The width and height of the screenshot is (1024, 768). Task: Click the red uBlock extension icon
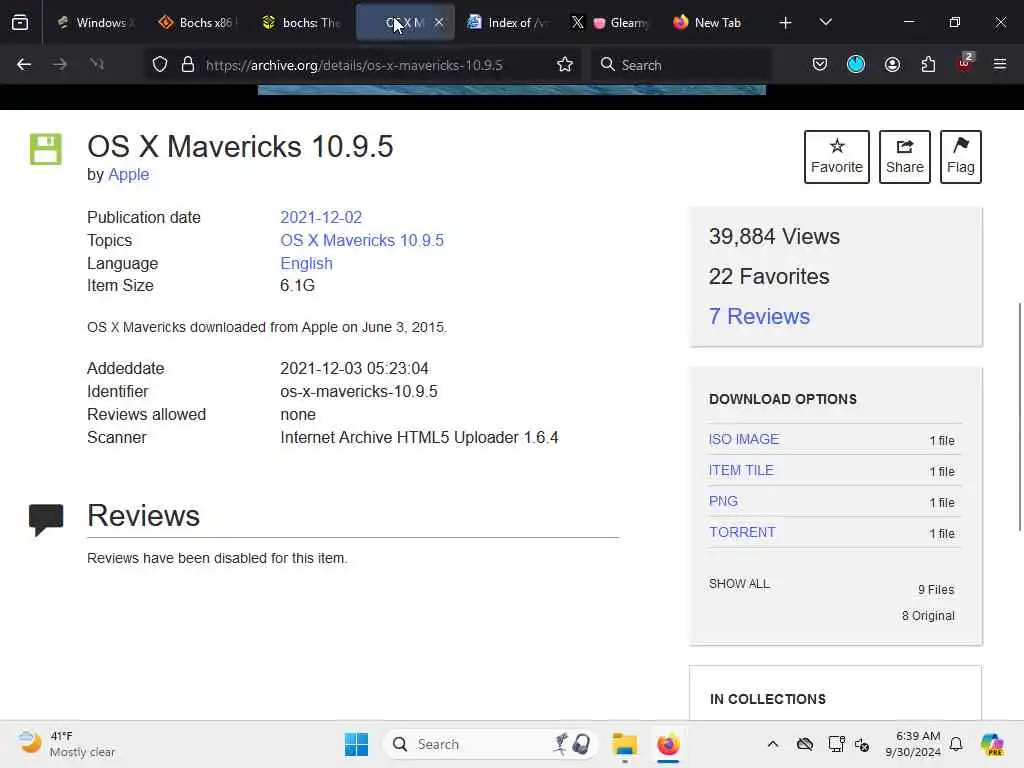tap(965, 63)
